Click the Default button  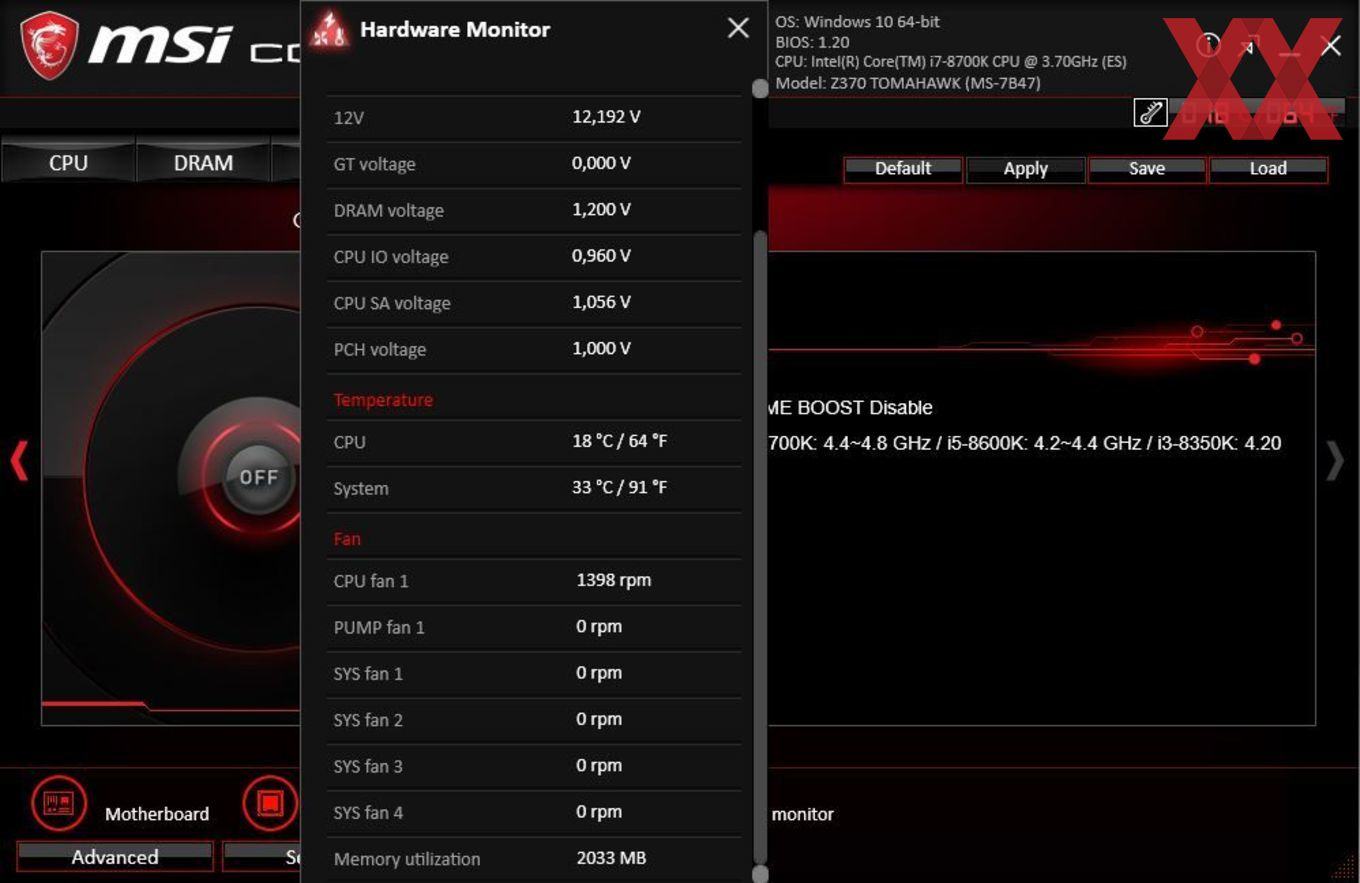point(903,169)
